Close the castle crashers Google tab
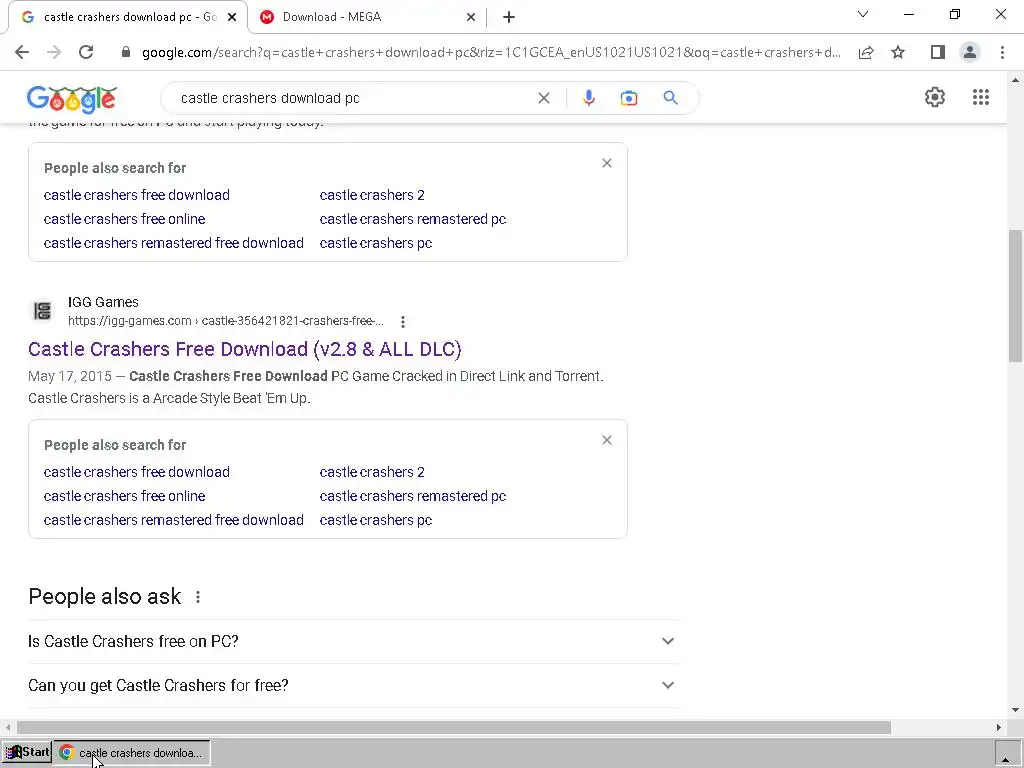Image resolution: width=1024 pixels, height=768 pixels. point(232,17)
